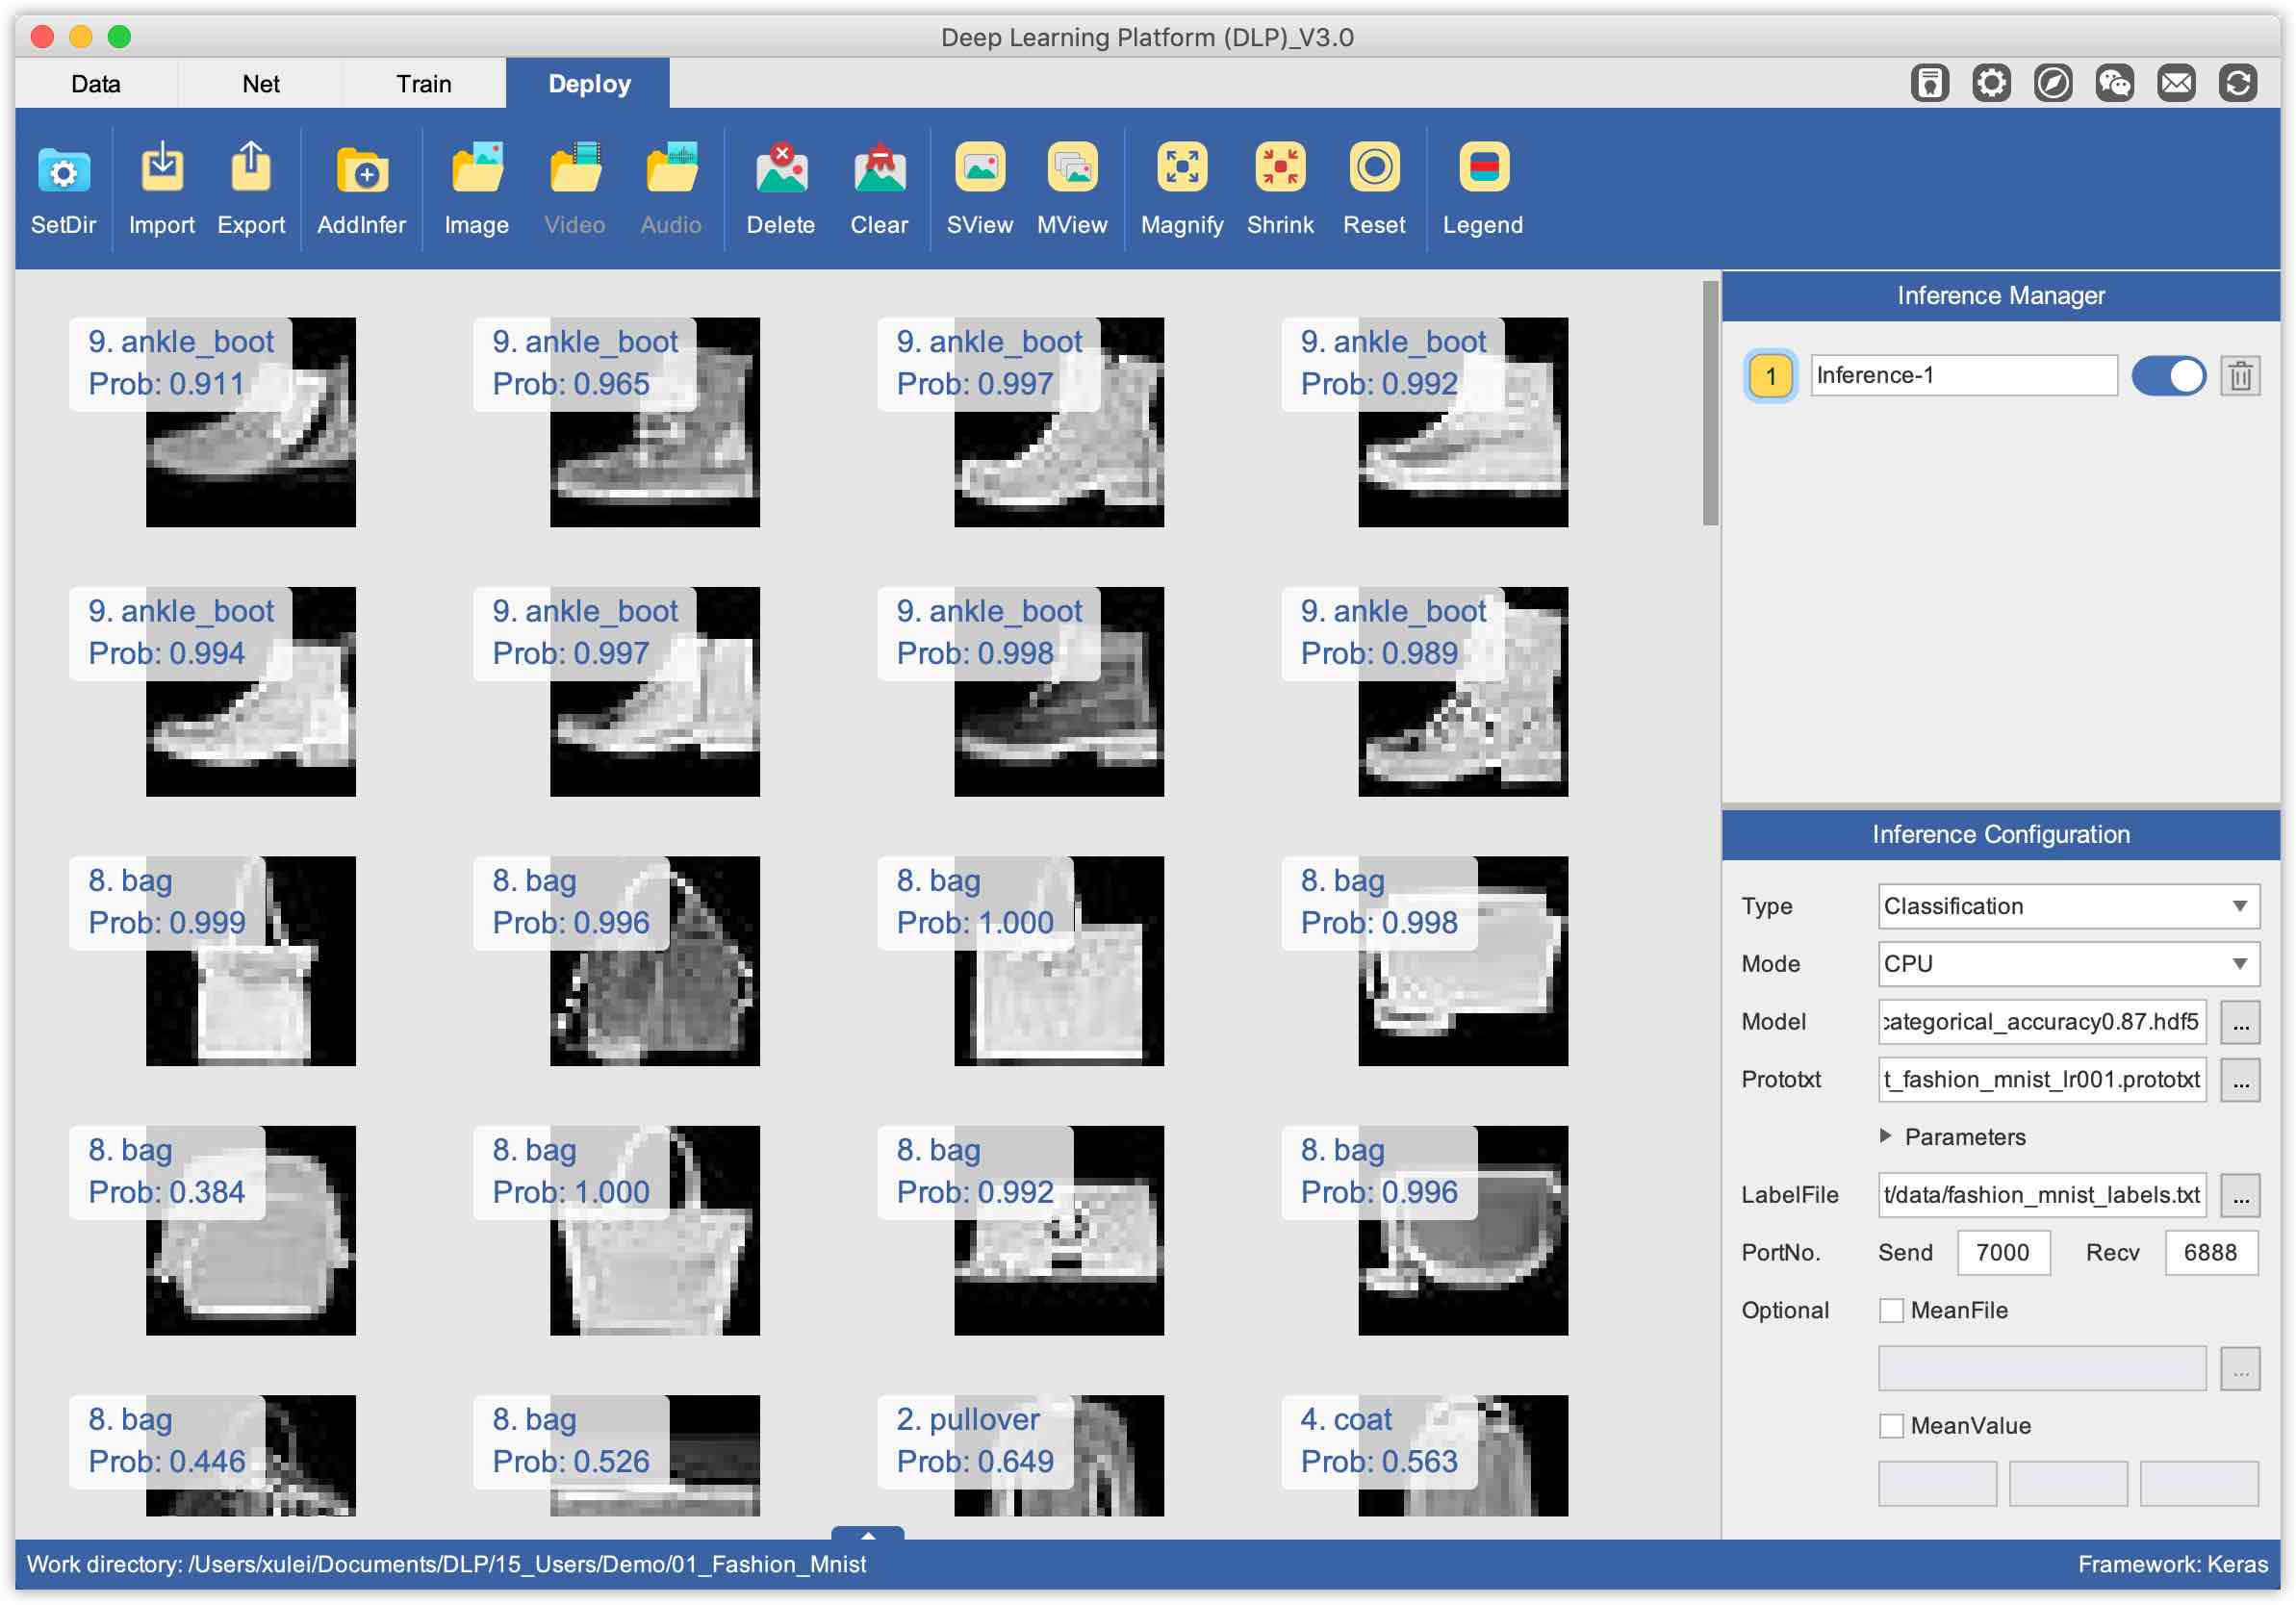Click the Send port number field

[x=2002, y=1253]
